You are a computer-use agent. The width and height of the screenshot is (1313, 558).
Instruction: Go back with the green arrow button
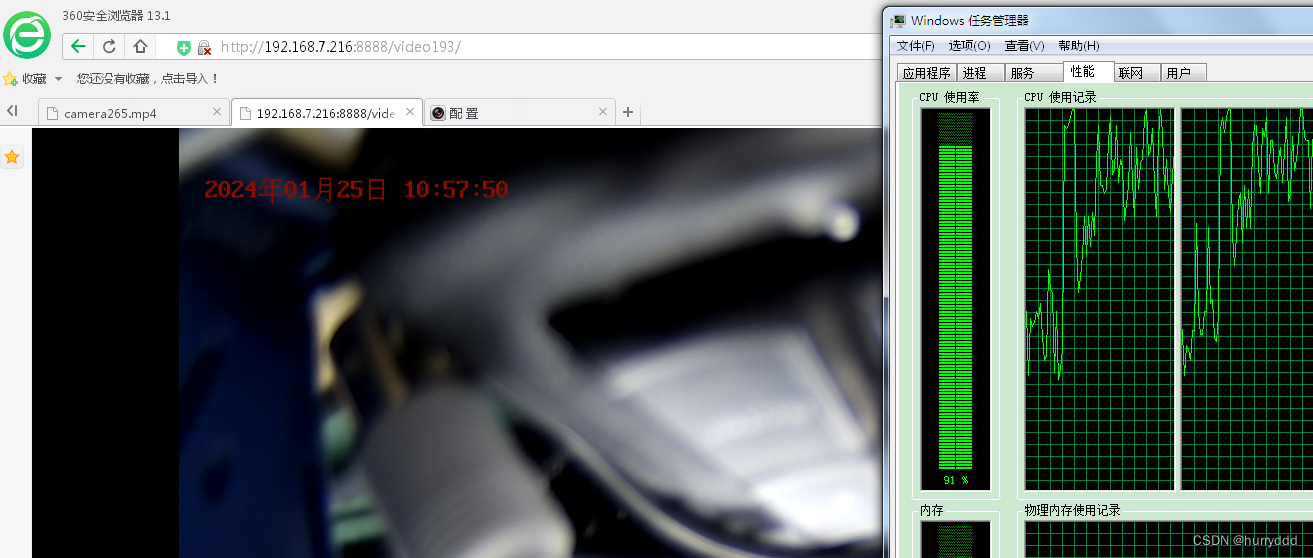[x=78, y=46]
